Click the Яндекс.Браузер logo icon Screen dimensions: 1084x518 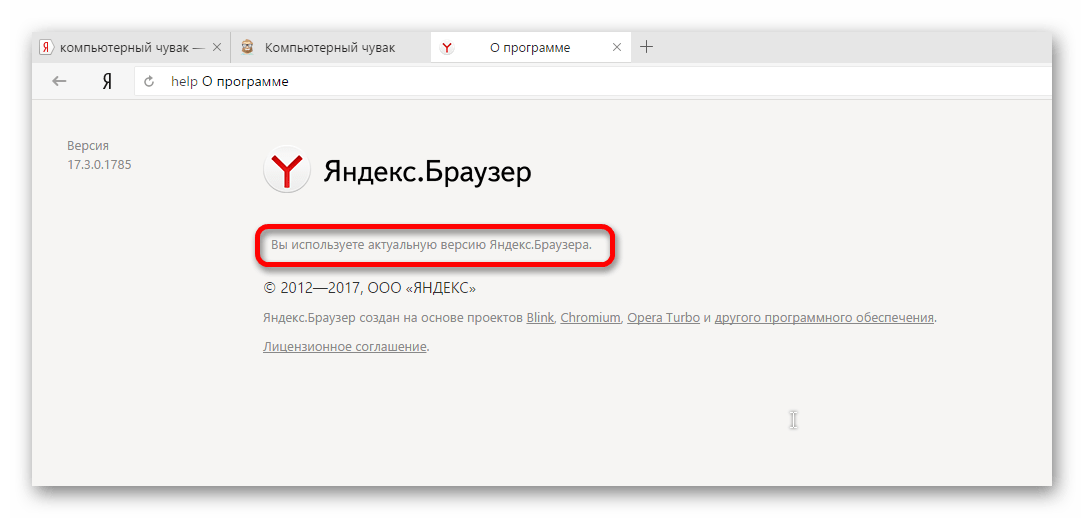286,169
